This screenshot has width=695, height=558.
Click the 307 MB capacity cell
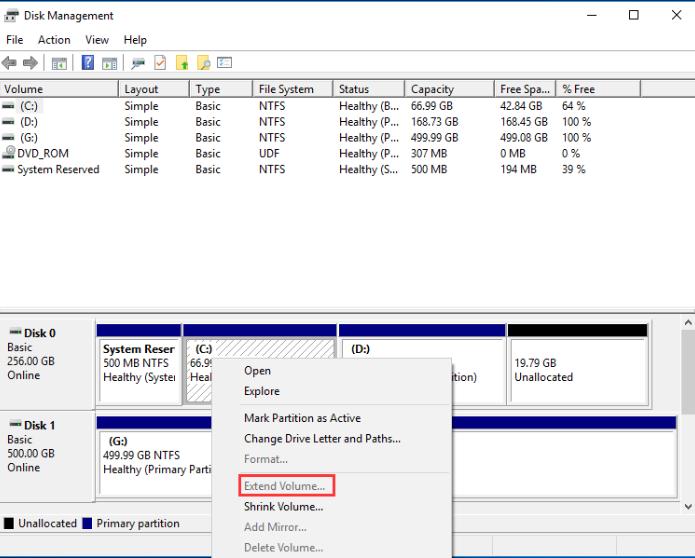pos(429,154)
